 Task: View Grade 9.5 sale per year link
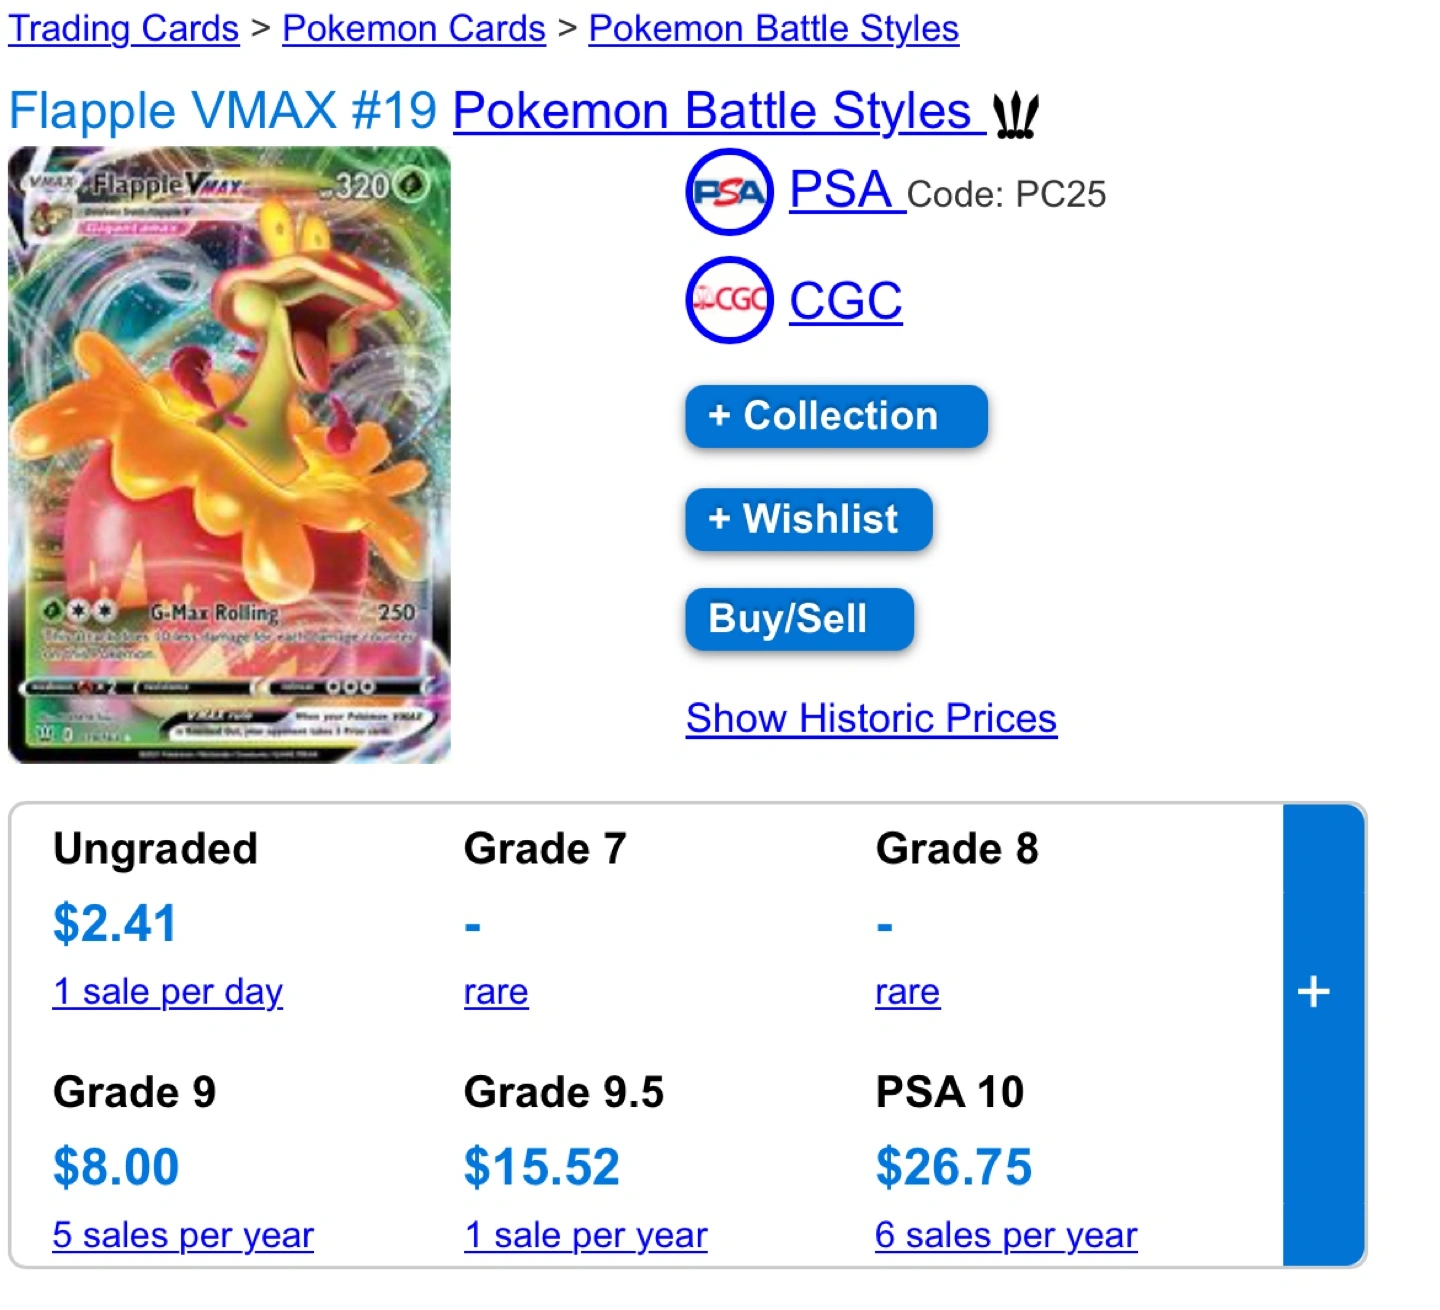pos(586,1236)
